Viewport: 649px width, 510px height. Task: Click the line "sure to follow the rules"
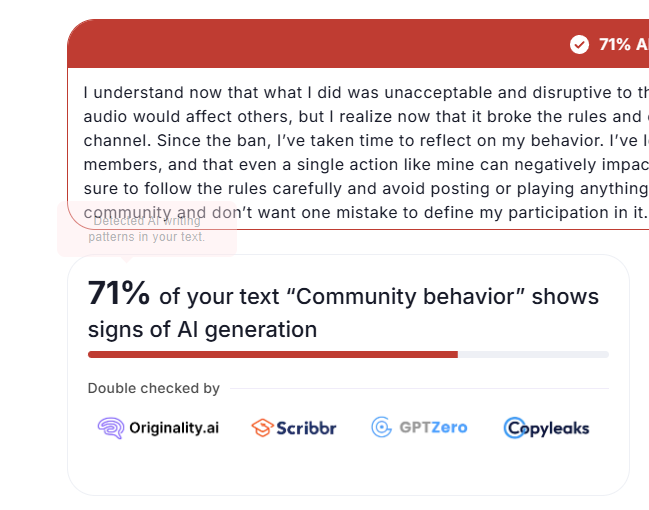[x=366, y=188]
